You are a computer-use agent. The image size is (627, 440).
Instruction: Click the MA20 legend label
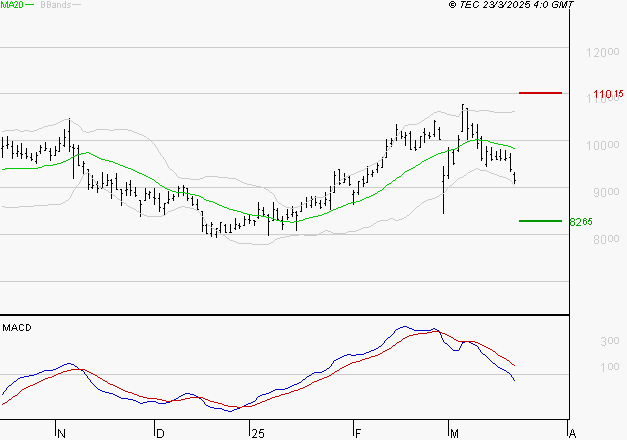12,5
